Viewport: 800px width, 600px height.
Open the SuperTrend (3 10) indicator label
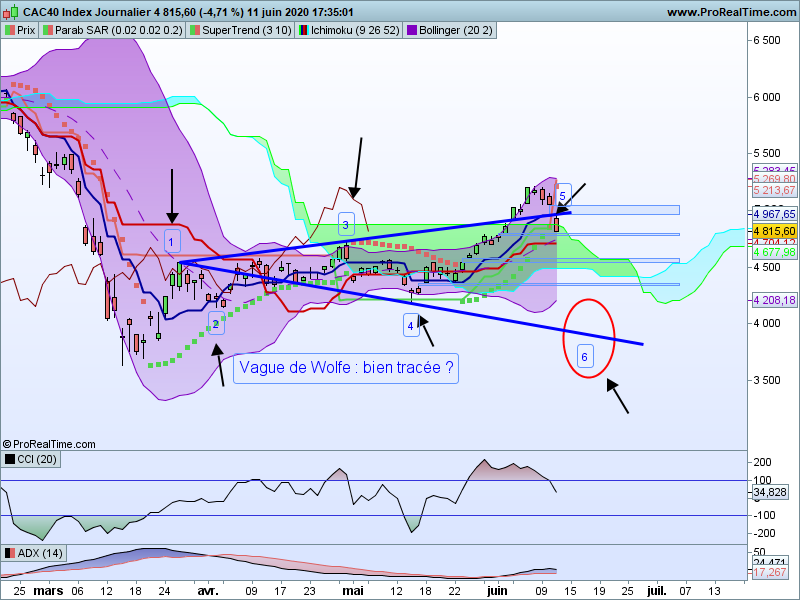pos(241,30)
